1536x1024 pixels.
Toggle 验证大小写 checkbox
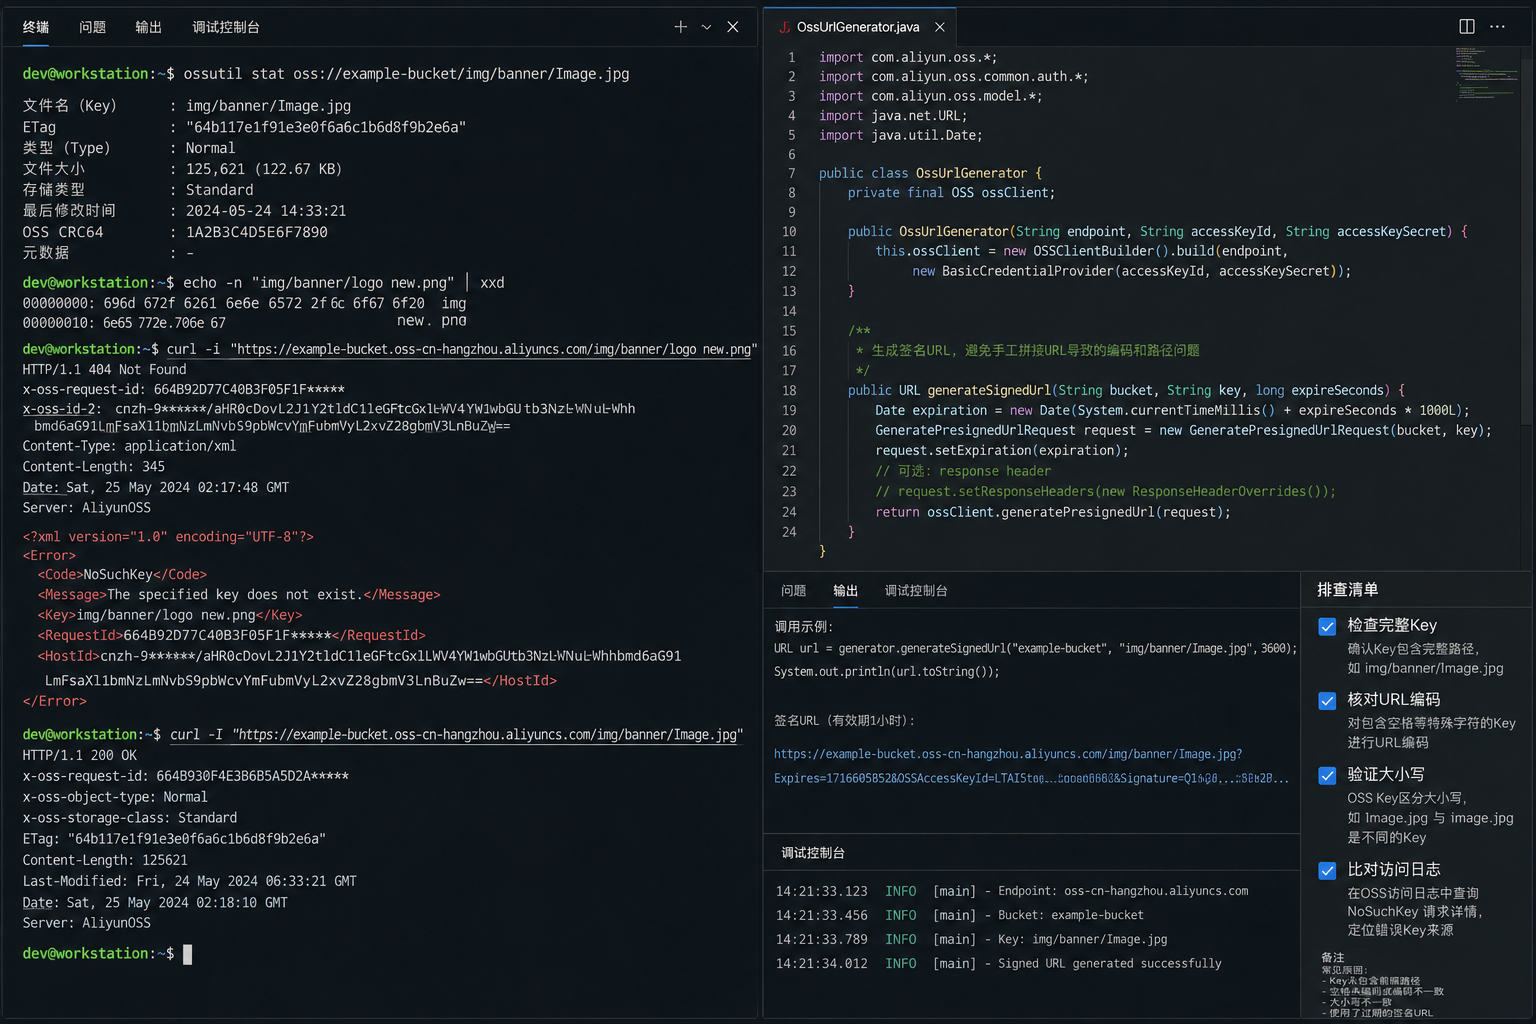click(x=1327, y=775)
